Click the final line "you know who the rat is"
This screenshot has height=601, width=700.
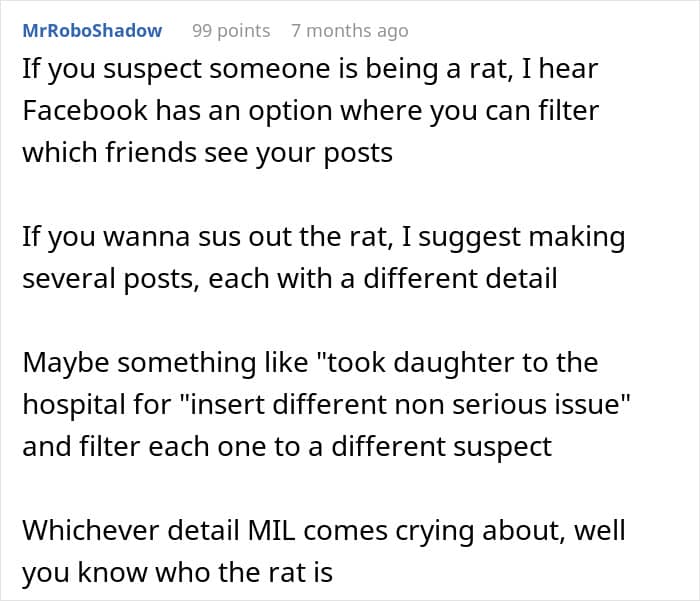click(x=177, y=573)
